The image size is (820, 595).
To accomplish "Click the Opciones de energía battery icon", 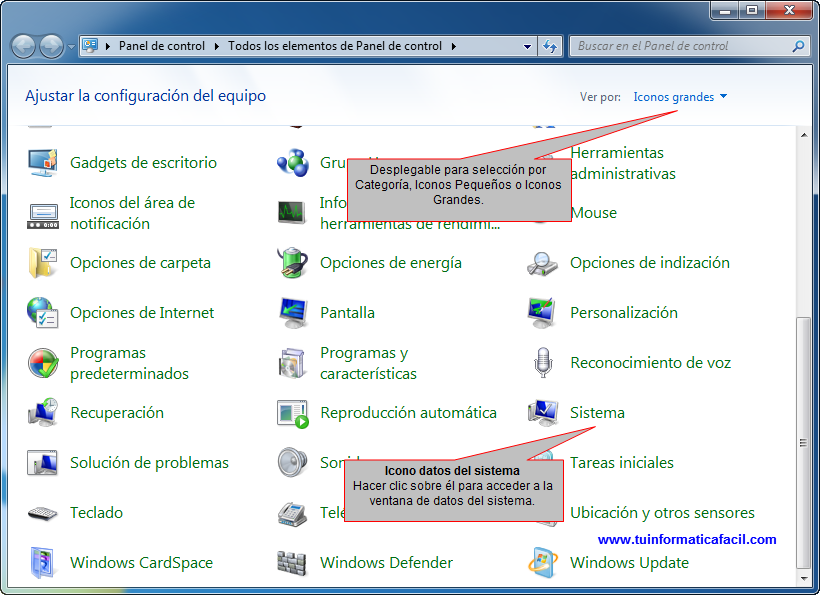I will (x=292, y=263).
